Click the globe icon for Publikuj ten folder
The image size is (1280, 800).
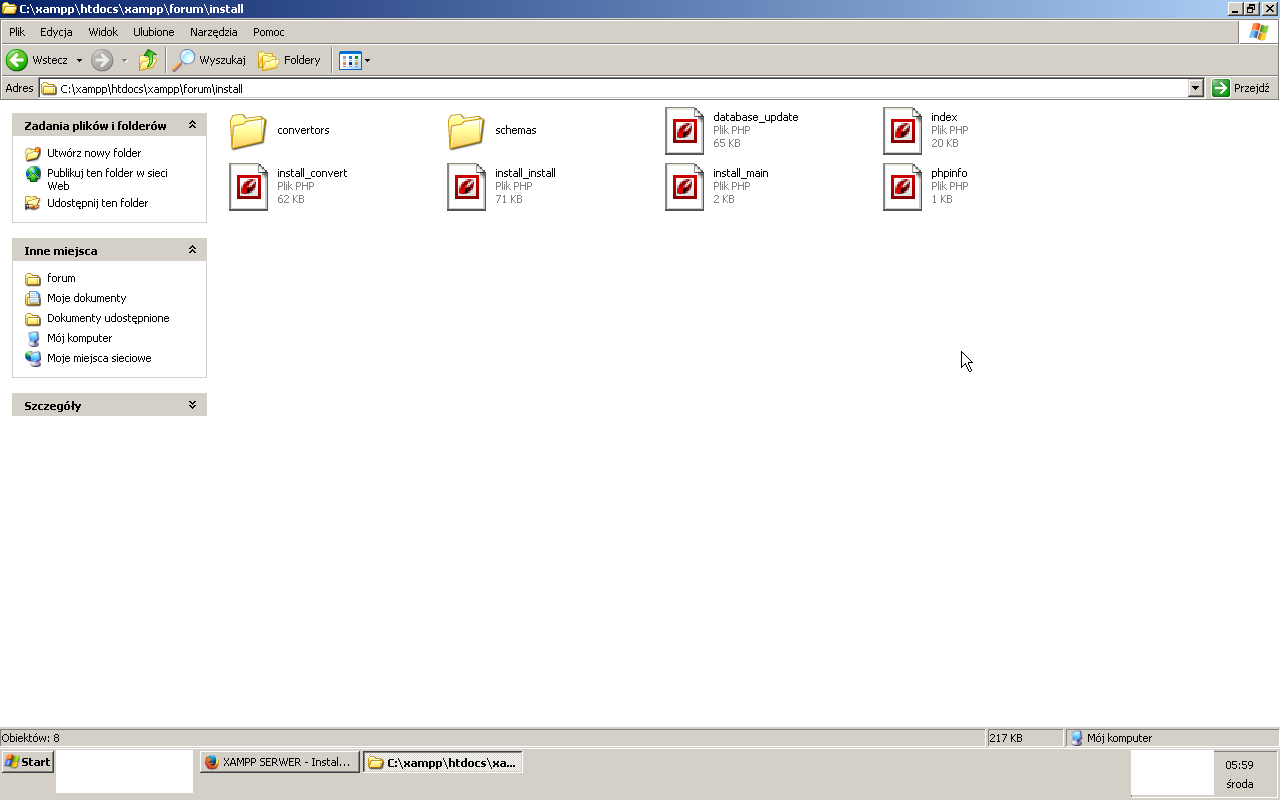tap(33, 173)
